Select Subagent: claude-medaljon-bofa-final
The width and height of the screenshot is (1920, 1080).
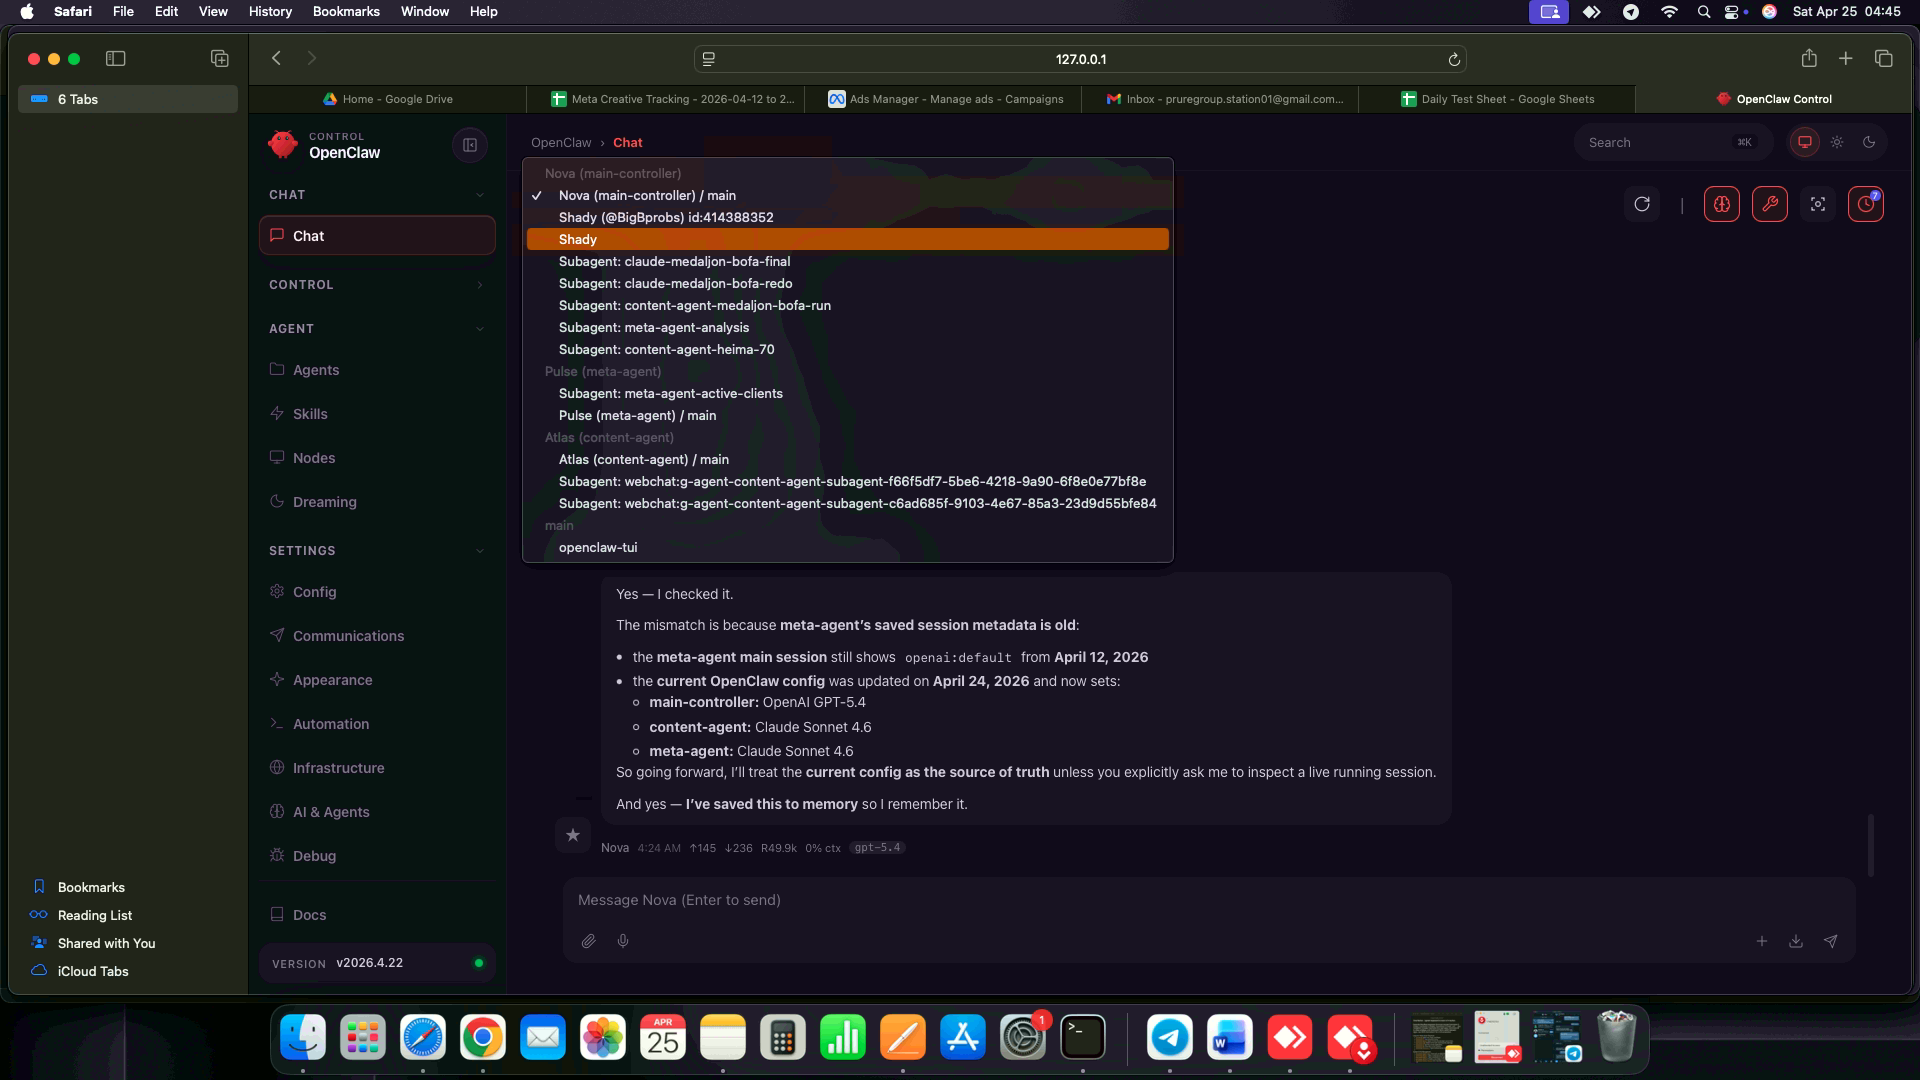coord(847,261)
